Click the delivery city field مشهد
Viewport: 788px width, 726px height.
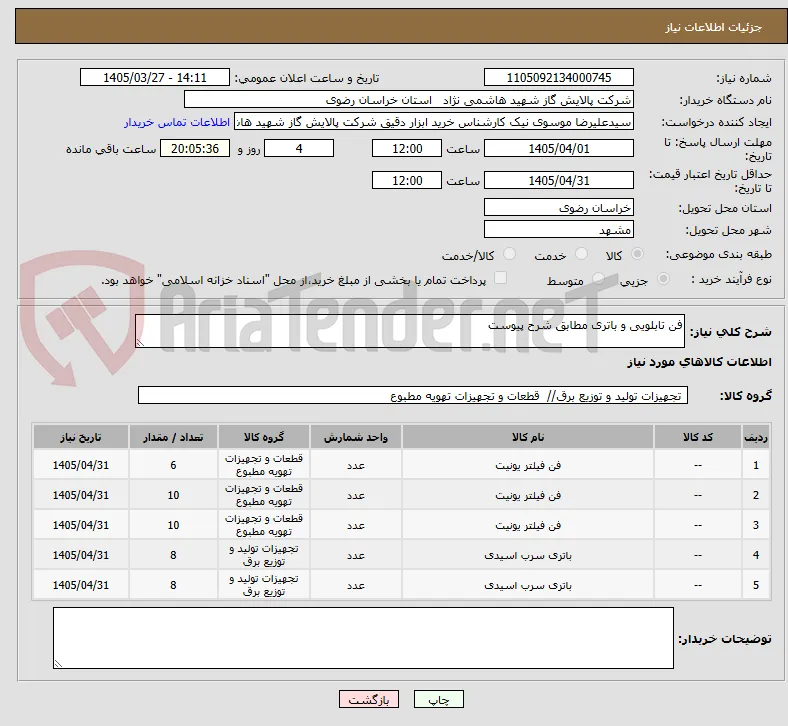tap(558, 229)
